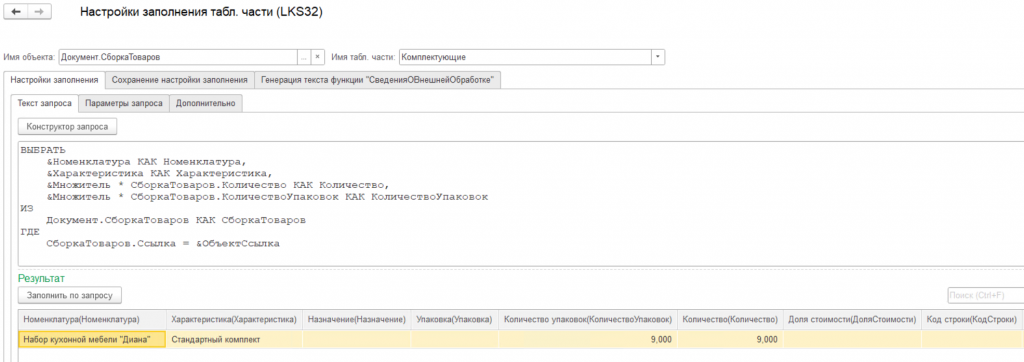Viewport: 1024px width, 362px height.
Task: Select the Набор кухонной мебели "Диана" cell
Action: pos(92,339)
